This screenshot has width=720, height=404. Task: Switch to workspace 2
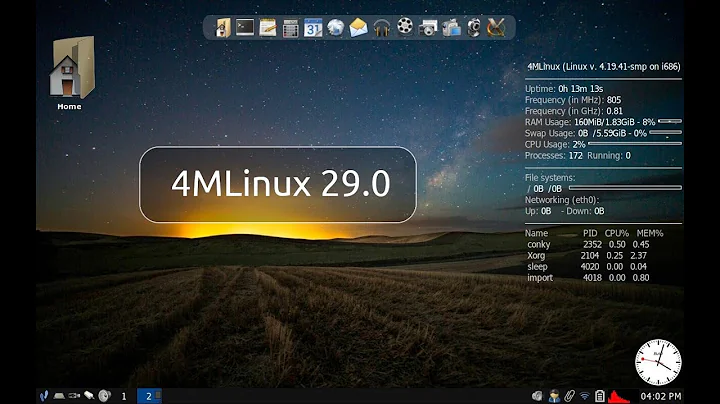pyautogui.click(x=149, y=396)
